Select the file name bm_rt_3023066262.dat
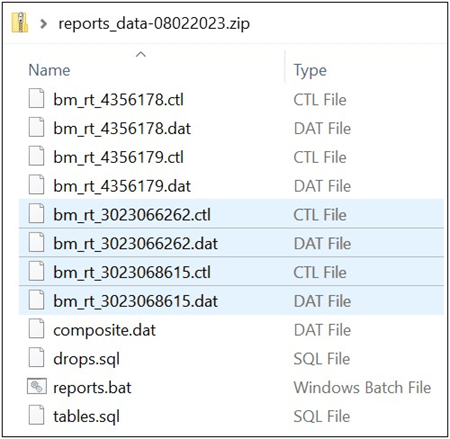The height and width of the screenshot is (439, 450). (136, 244)
